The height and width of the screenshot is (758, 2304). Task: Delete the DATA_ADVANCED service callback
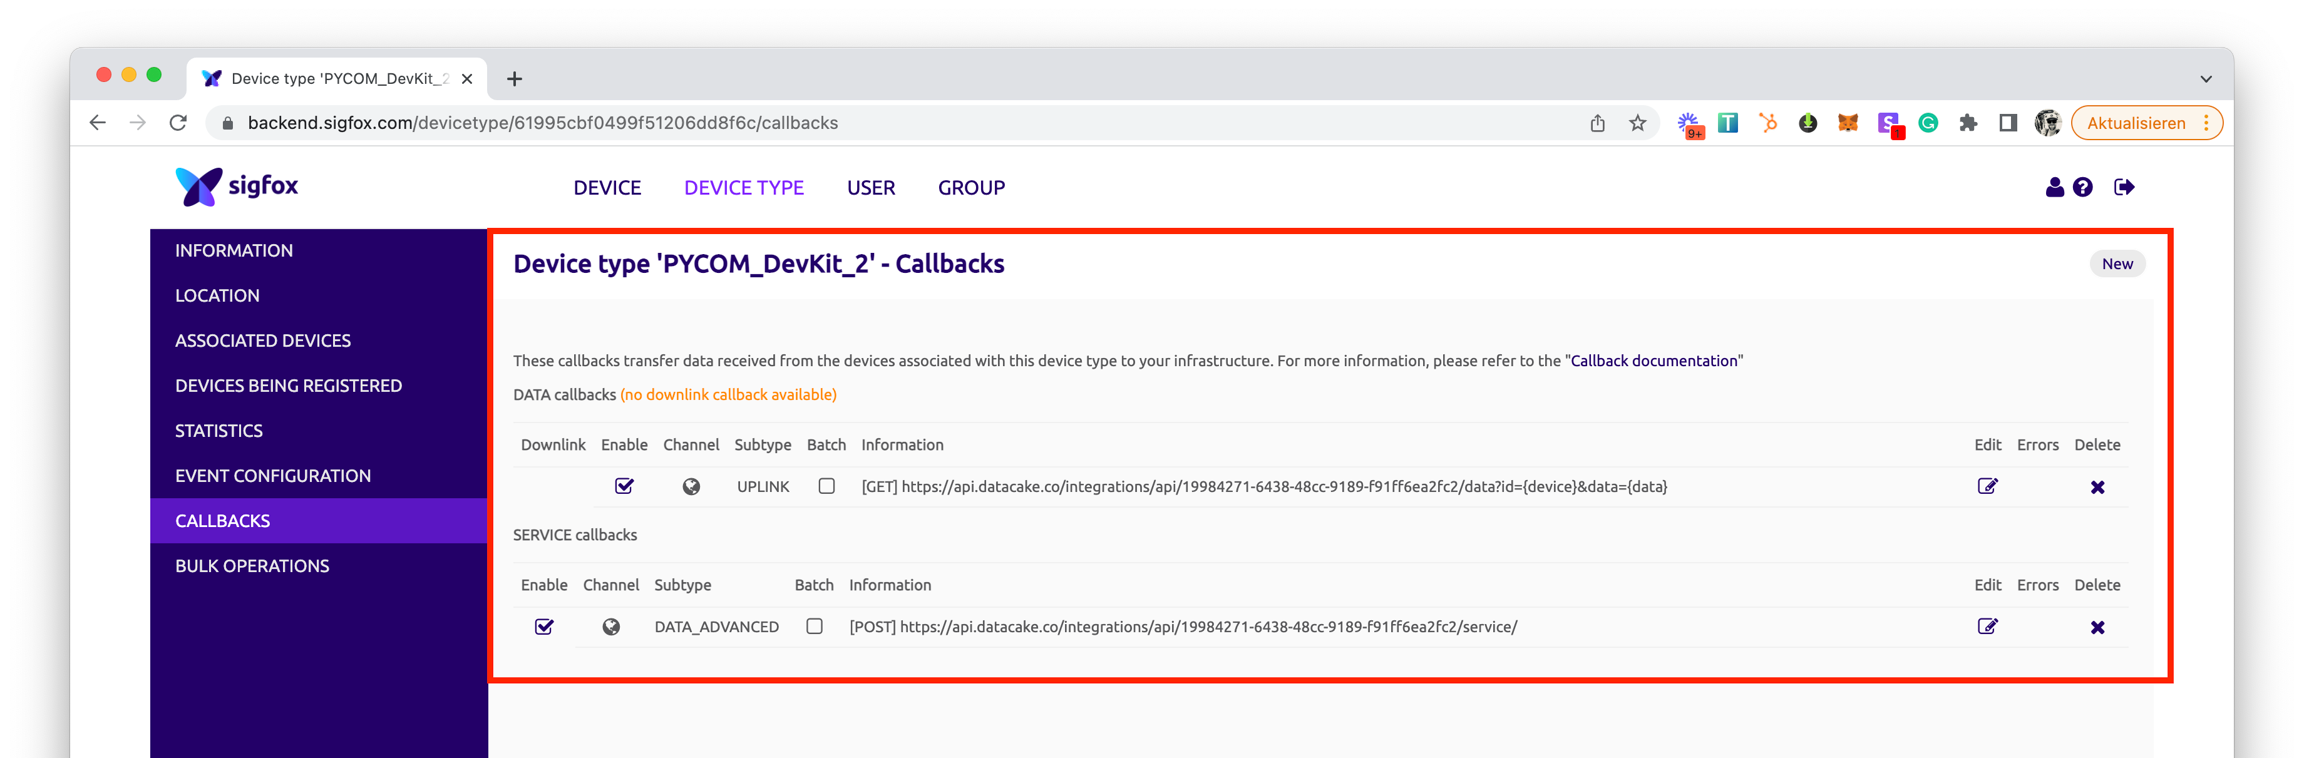tap(2097, 627)
